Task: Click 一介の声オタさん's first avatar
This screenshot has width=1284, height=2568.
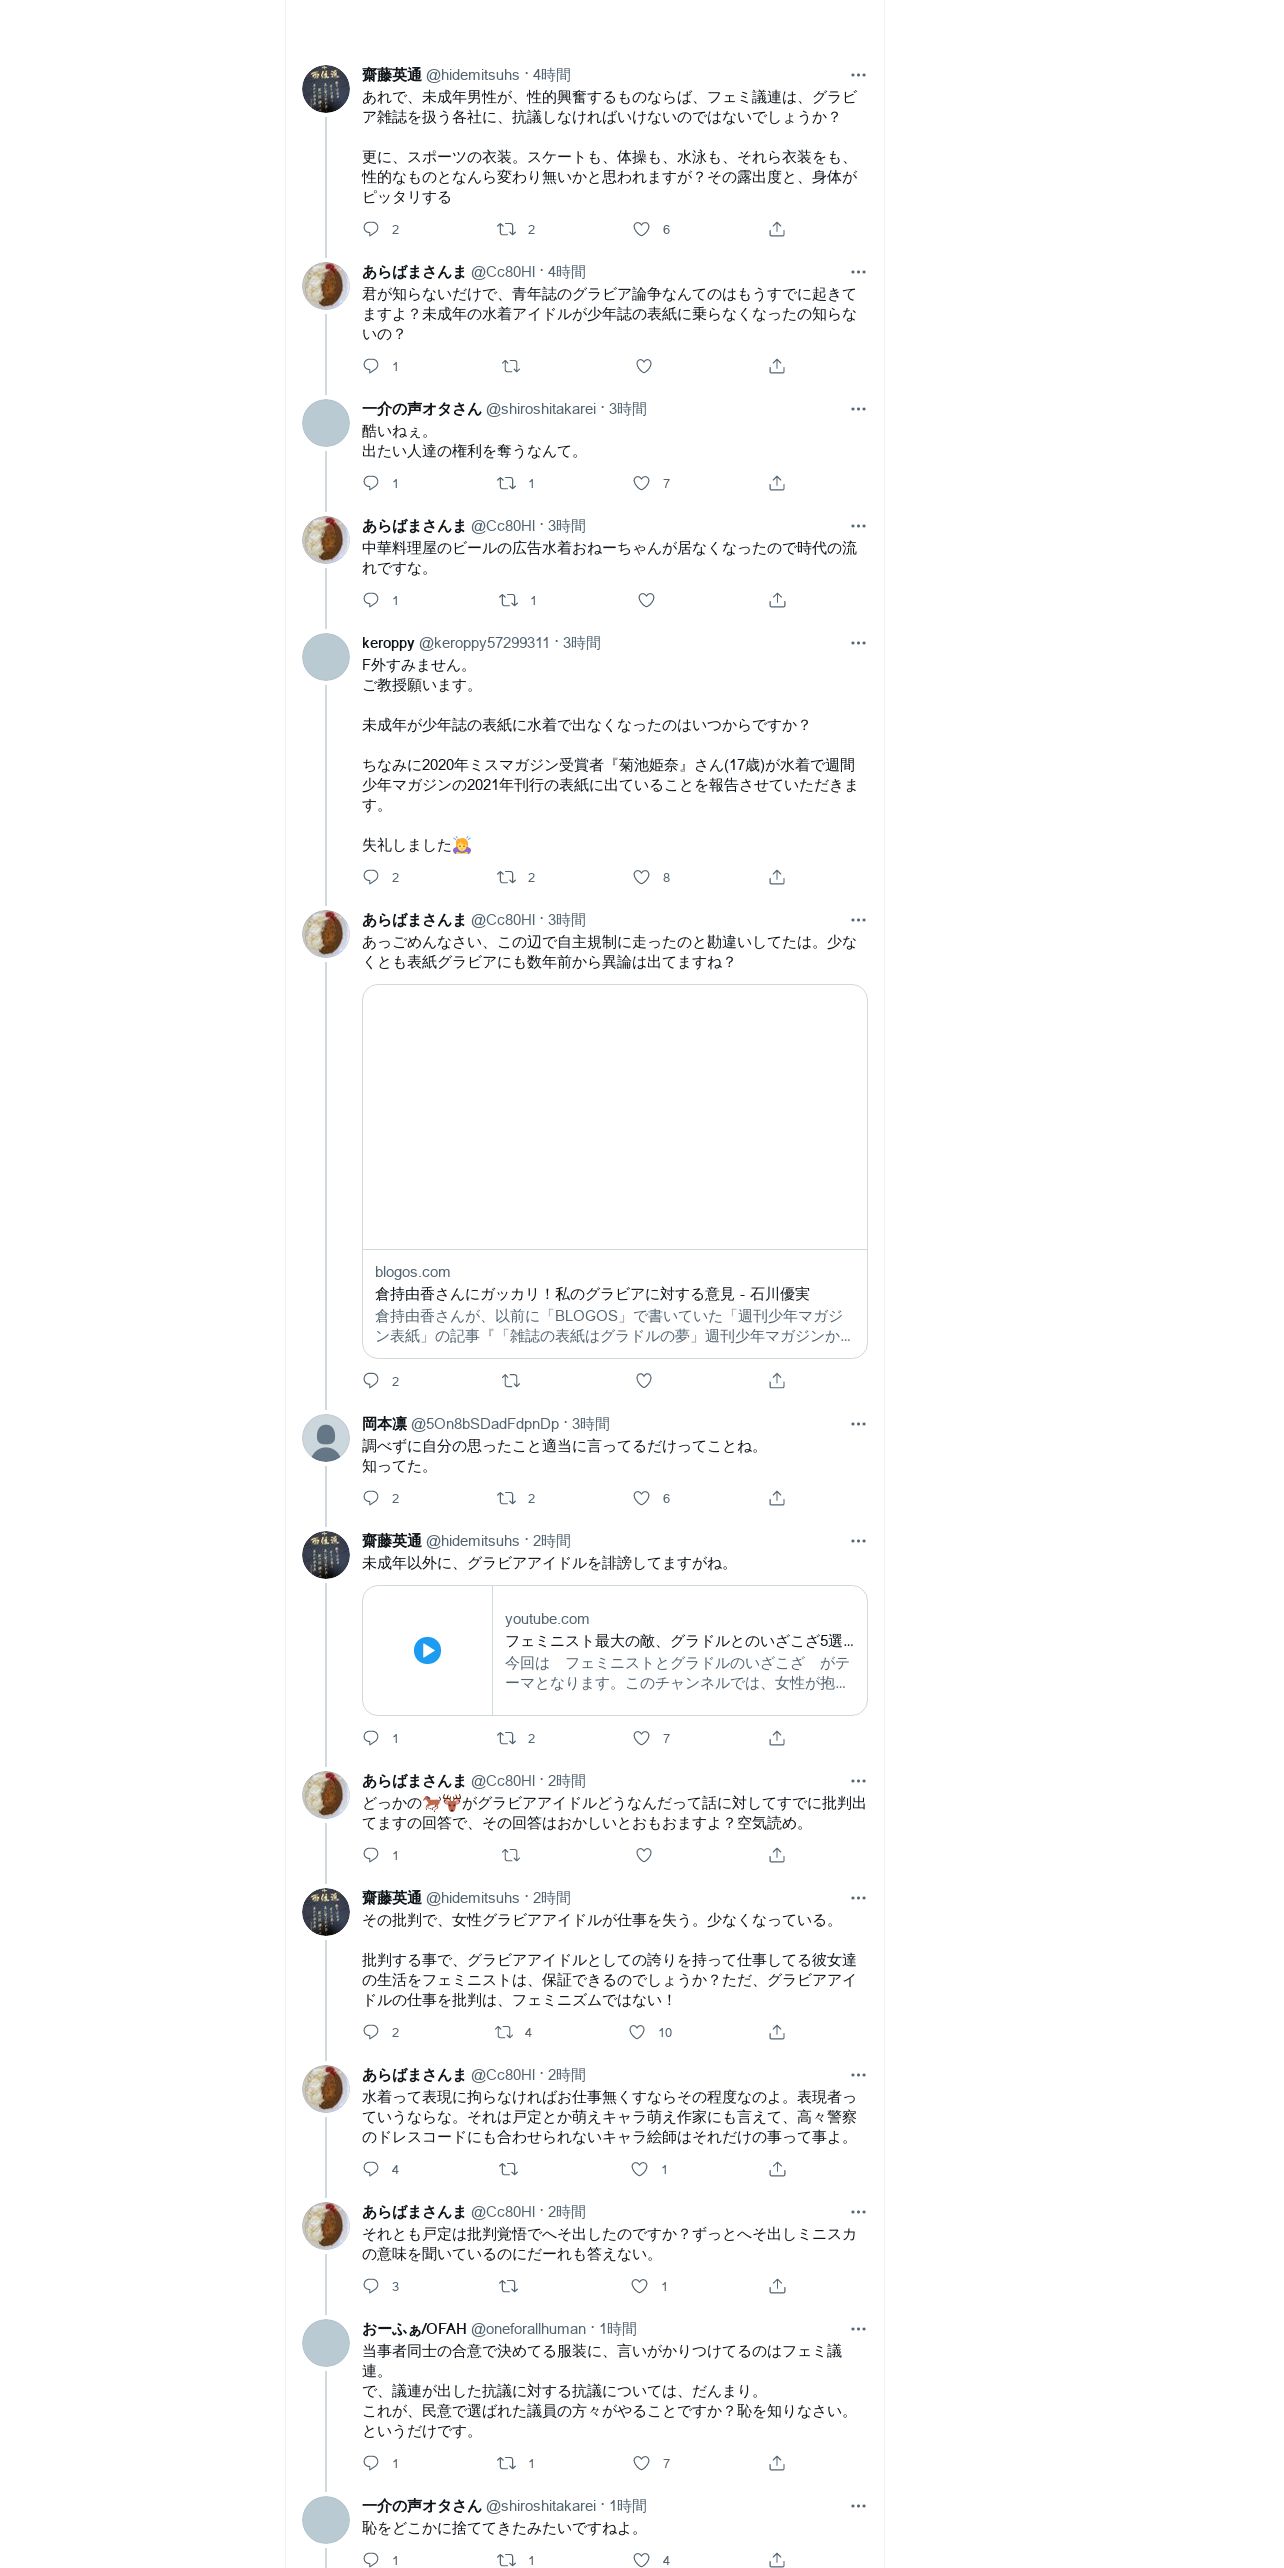Action: pyautogui.click(x=326, y=423)
